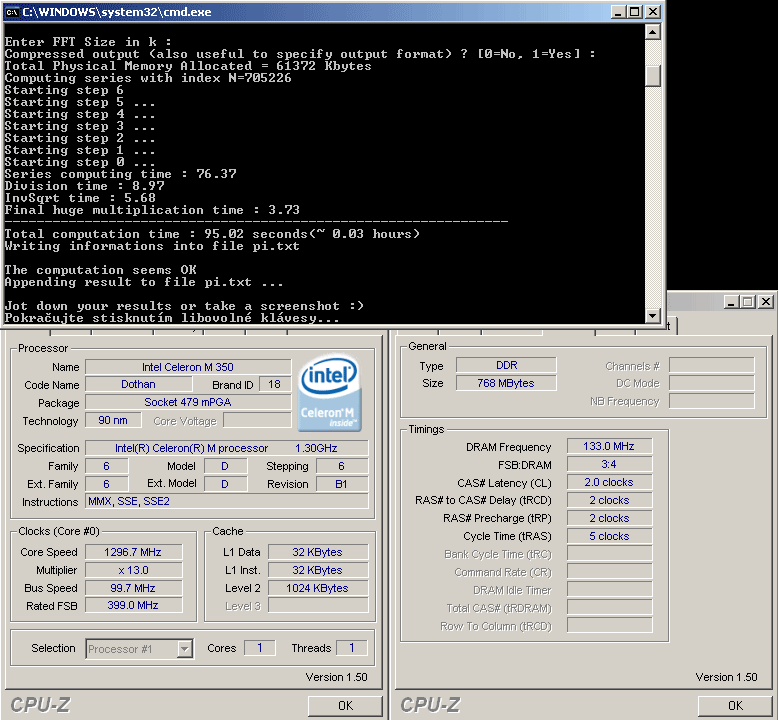The height and width of the screenshot is (720, 778).
Task: Click the Package value Socket 479 mPGA
Action: (x=188, y=402)
